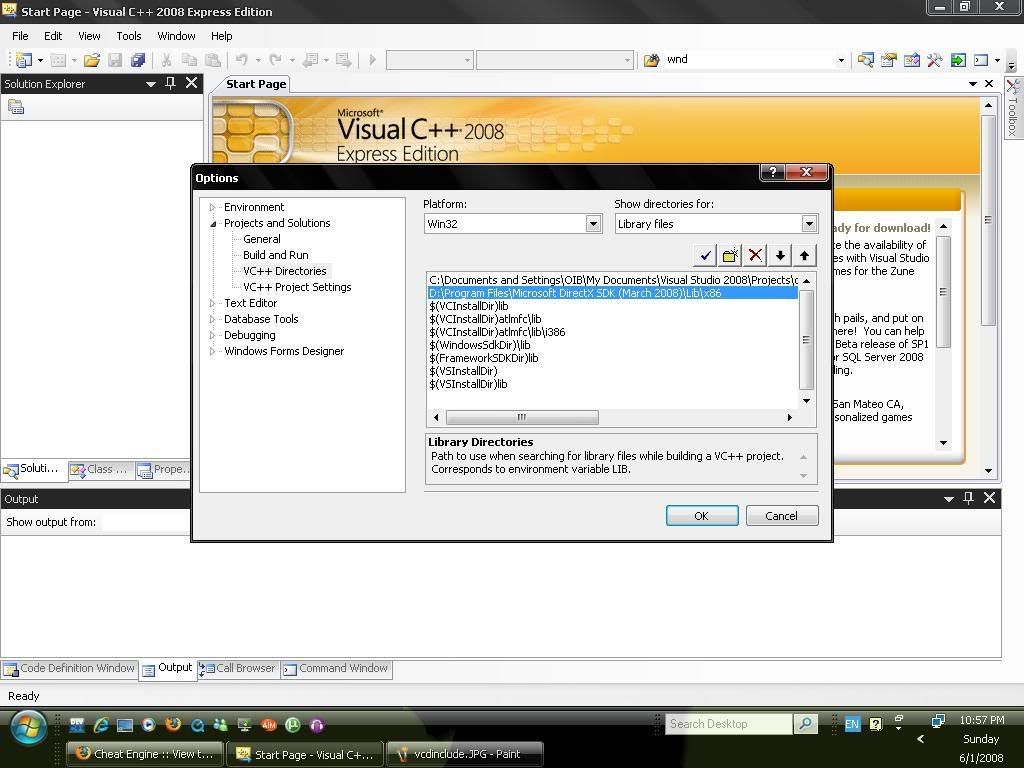Image resolution: width=1024 pixels, height=768 pixels.
Task: Open the Edit menu
Action: coord(53,36)
